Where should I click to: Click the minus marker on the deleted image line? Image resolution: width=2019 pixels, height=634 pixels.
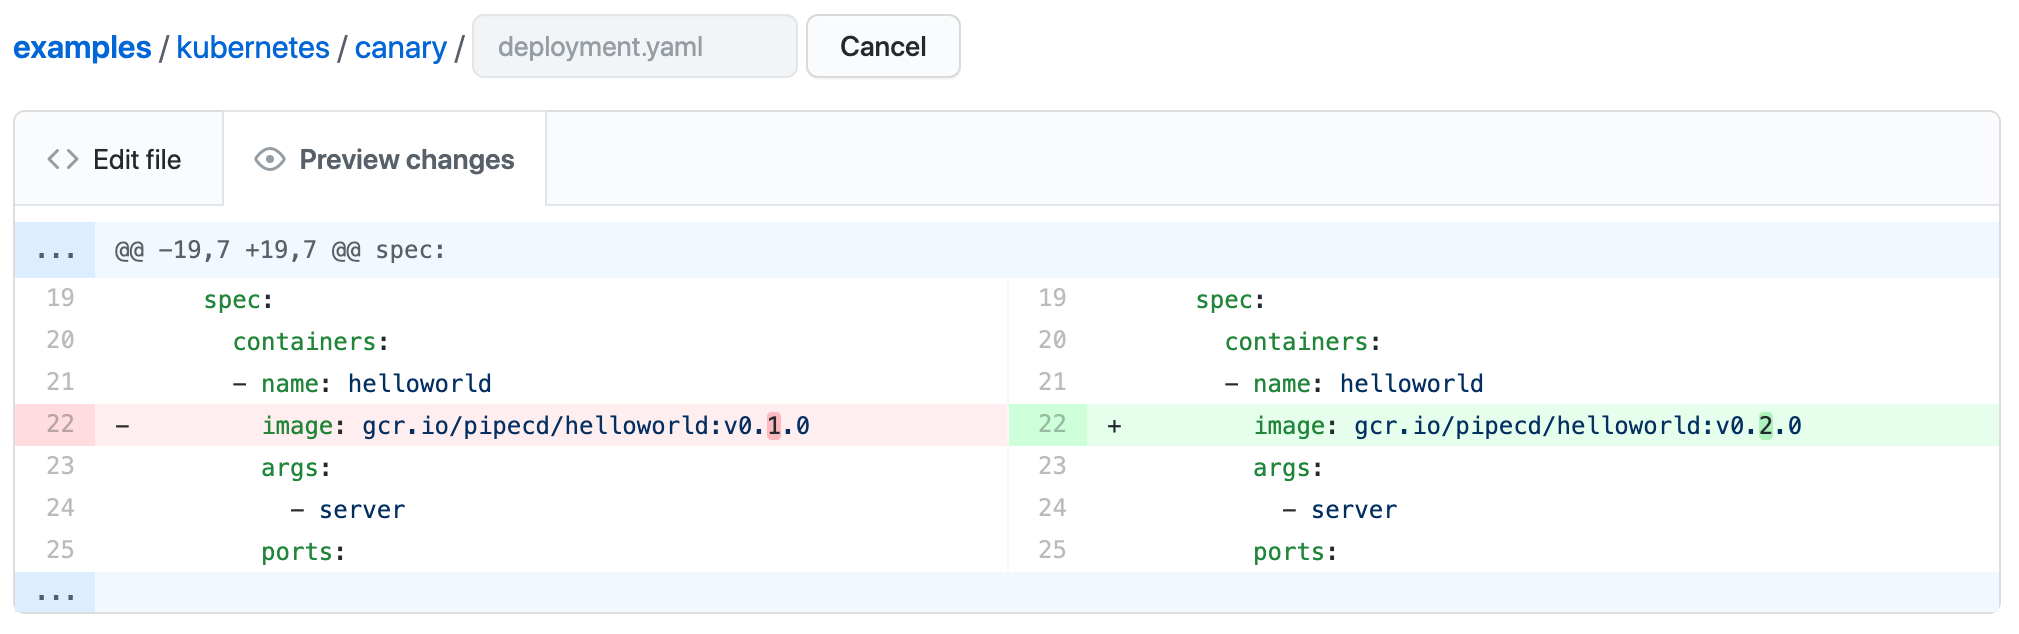122,426
